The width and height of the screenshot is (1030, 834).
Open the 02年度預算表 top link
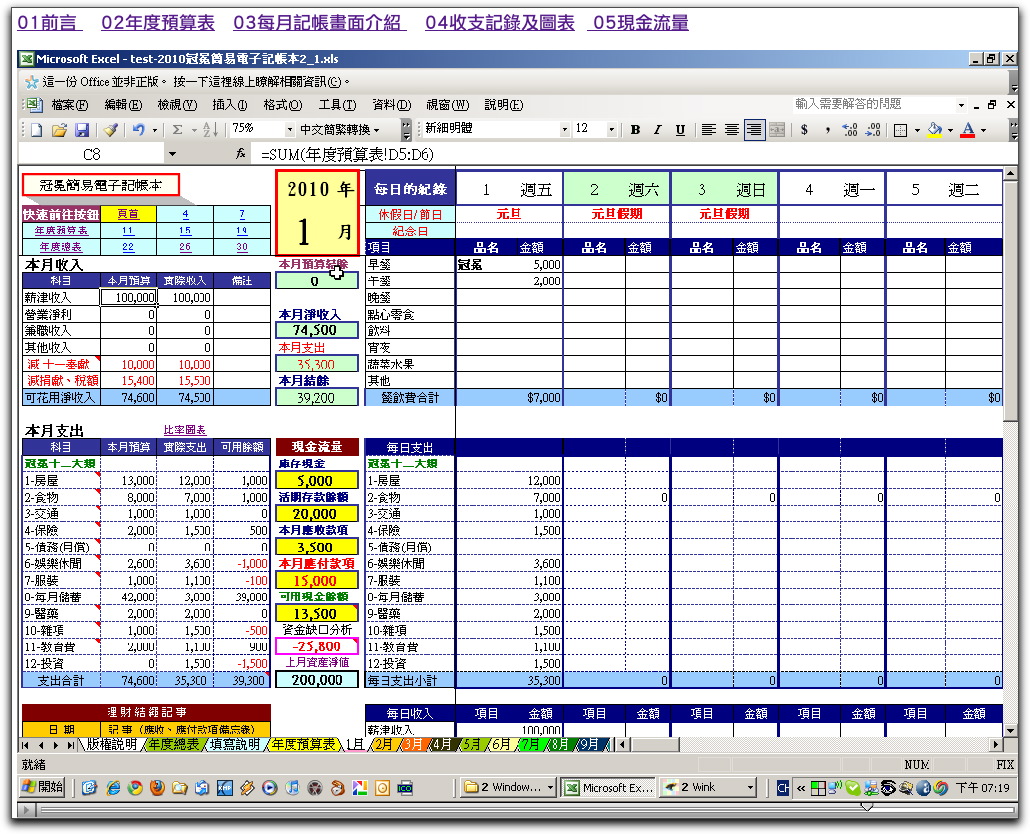tap(158, 23)
